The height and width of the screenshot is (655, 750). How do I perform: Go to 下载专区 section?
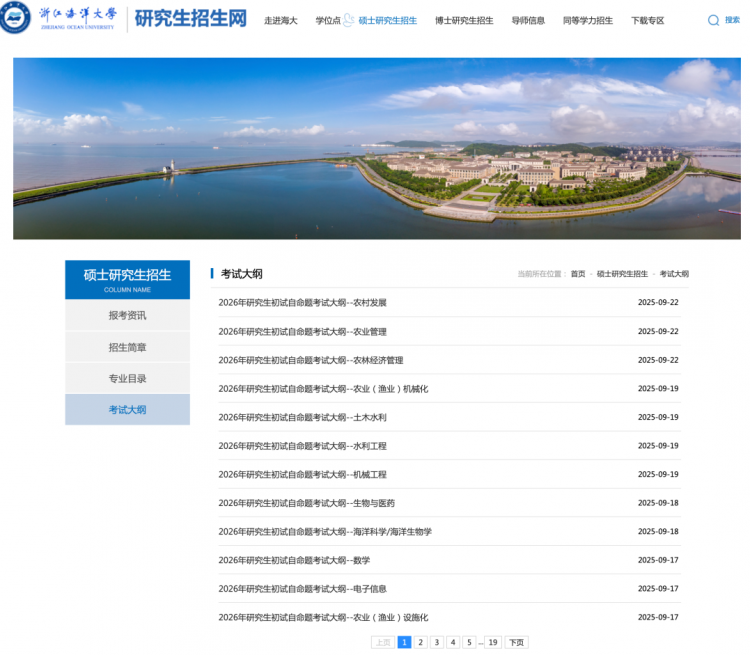click(647, 20)
